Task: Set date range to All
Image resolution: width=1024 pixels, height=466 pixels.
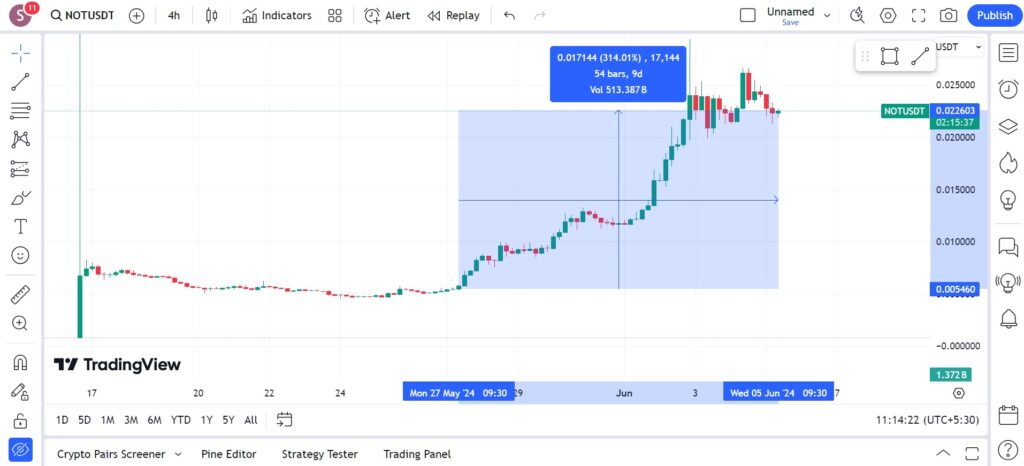Action: pos(251,420)
